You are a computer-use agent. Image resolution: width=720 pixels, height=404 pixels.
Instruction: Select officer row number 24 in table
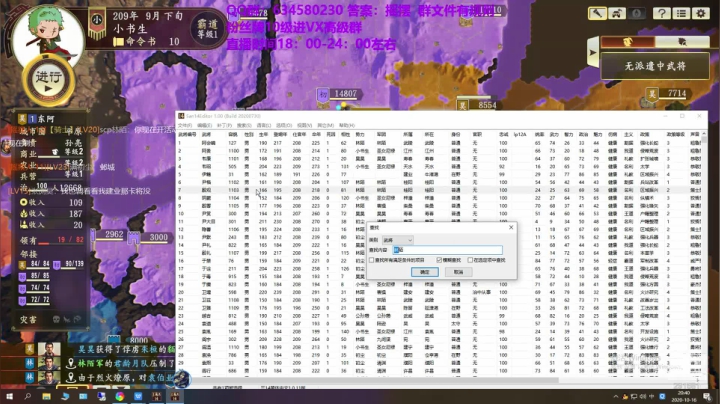(439, 324)
